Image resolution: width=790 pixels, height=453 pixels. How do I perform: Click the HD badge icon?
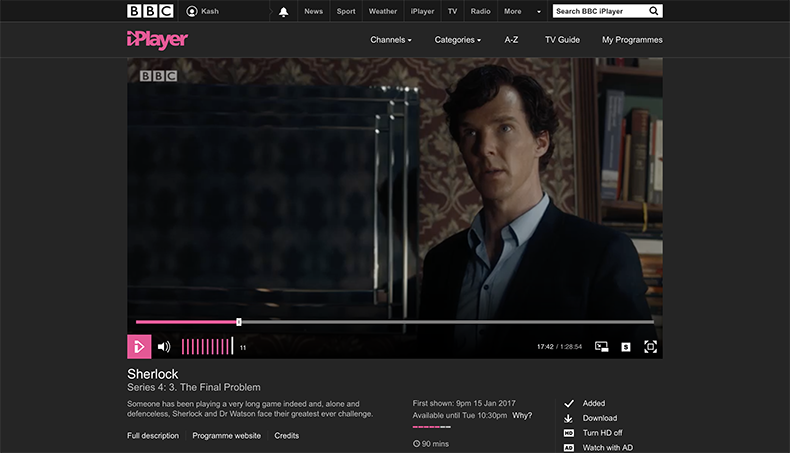[x=569, y=433]
